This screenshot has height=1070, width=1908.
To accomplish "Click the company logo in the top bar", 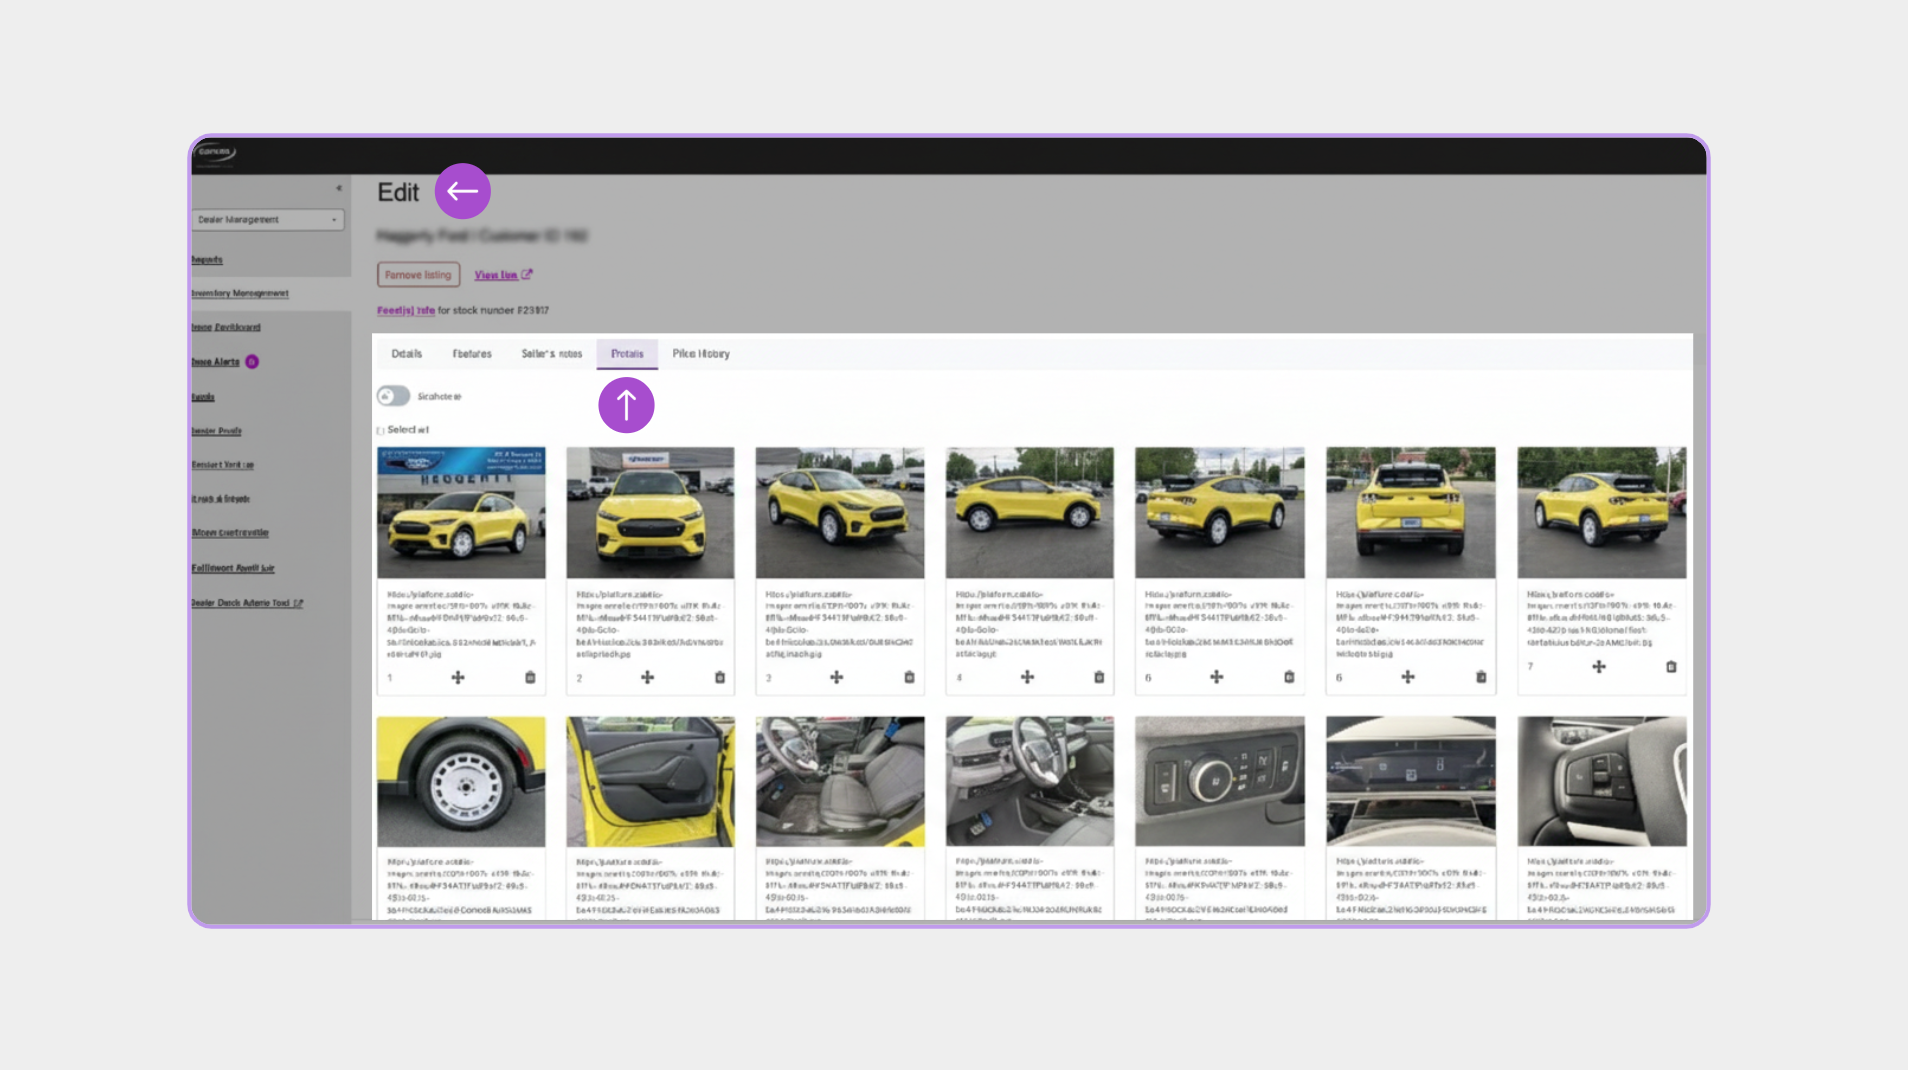I will 217,153.
